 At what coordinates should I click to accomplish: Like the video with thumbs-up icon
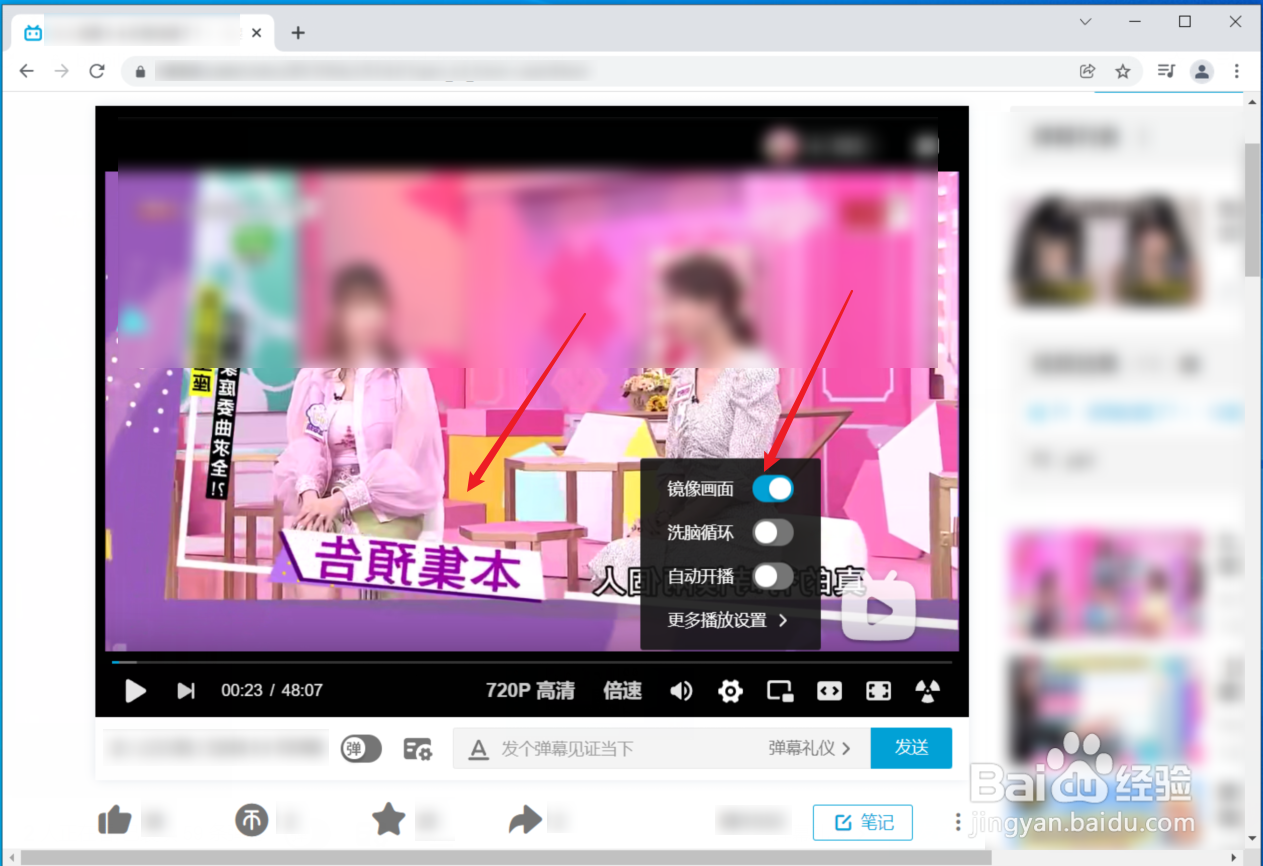click(x=115, y=822)
